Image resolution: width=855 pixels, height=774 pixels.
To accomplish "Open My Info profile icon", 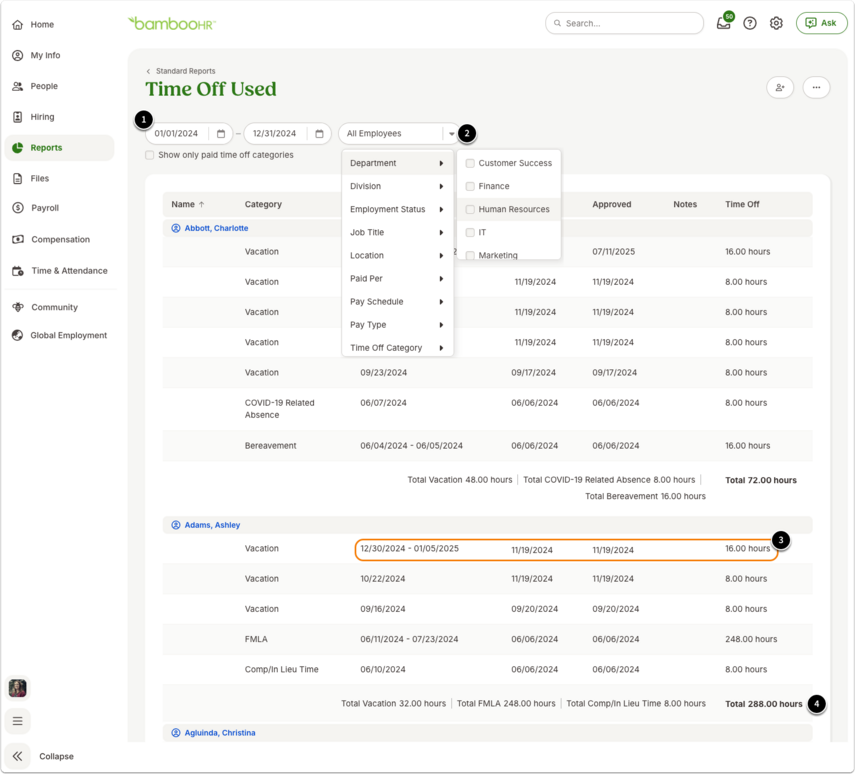I will click(x=17, y=55).
